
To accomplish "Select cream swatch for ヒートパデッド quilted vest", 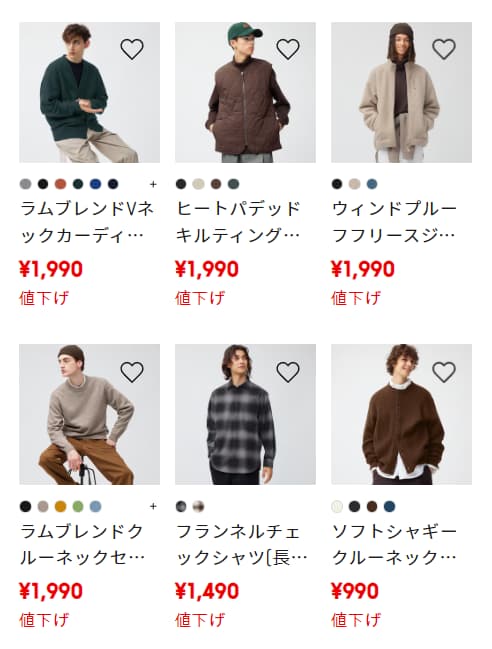I will pyautogui.click(x=199, y=184).
